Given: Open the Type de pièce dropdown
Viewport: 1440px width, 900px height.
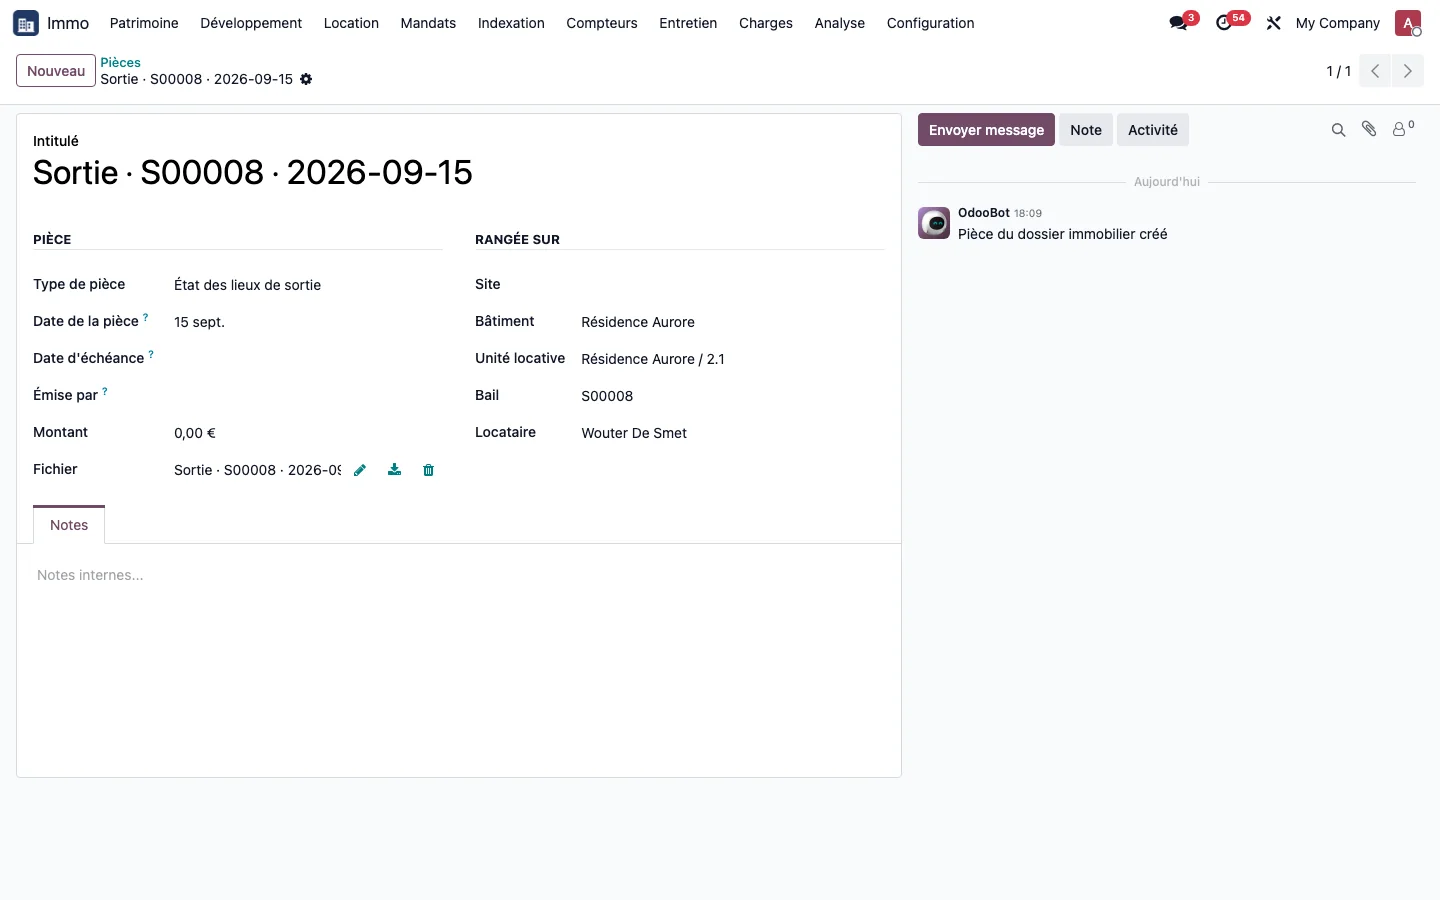Looking at the screenshot, I should (308, 285).
